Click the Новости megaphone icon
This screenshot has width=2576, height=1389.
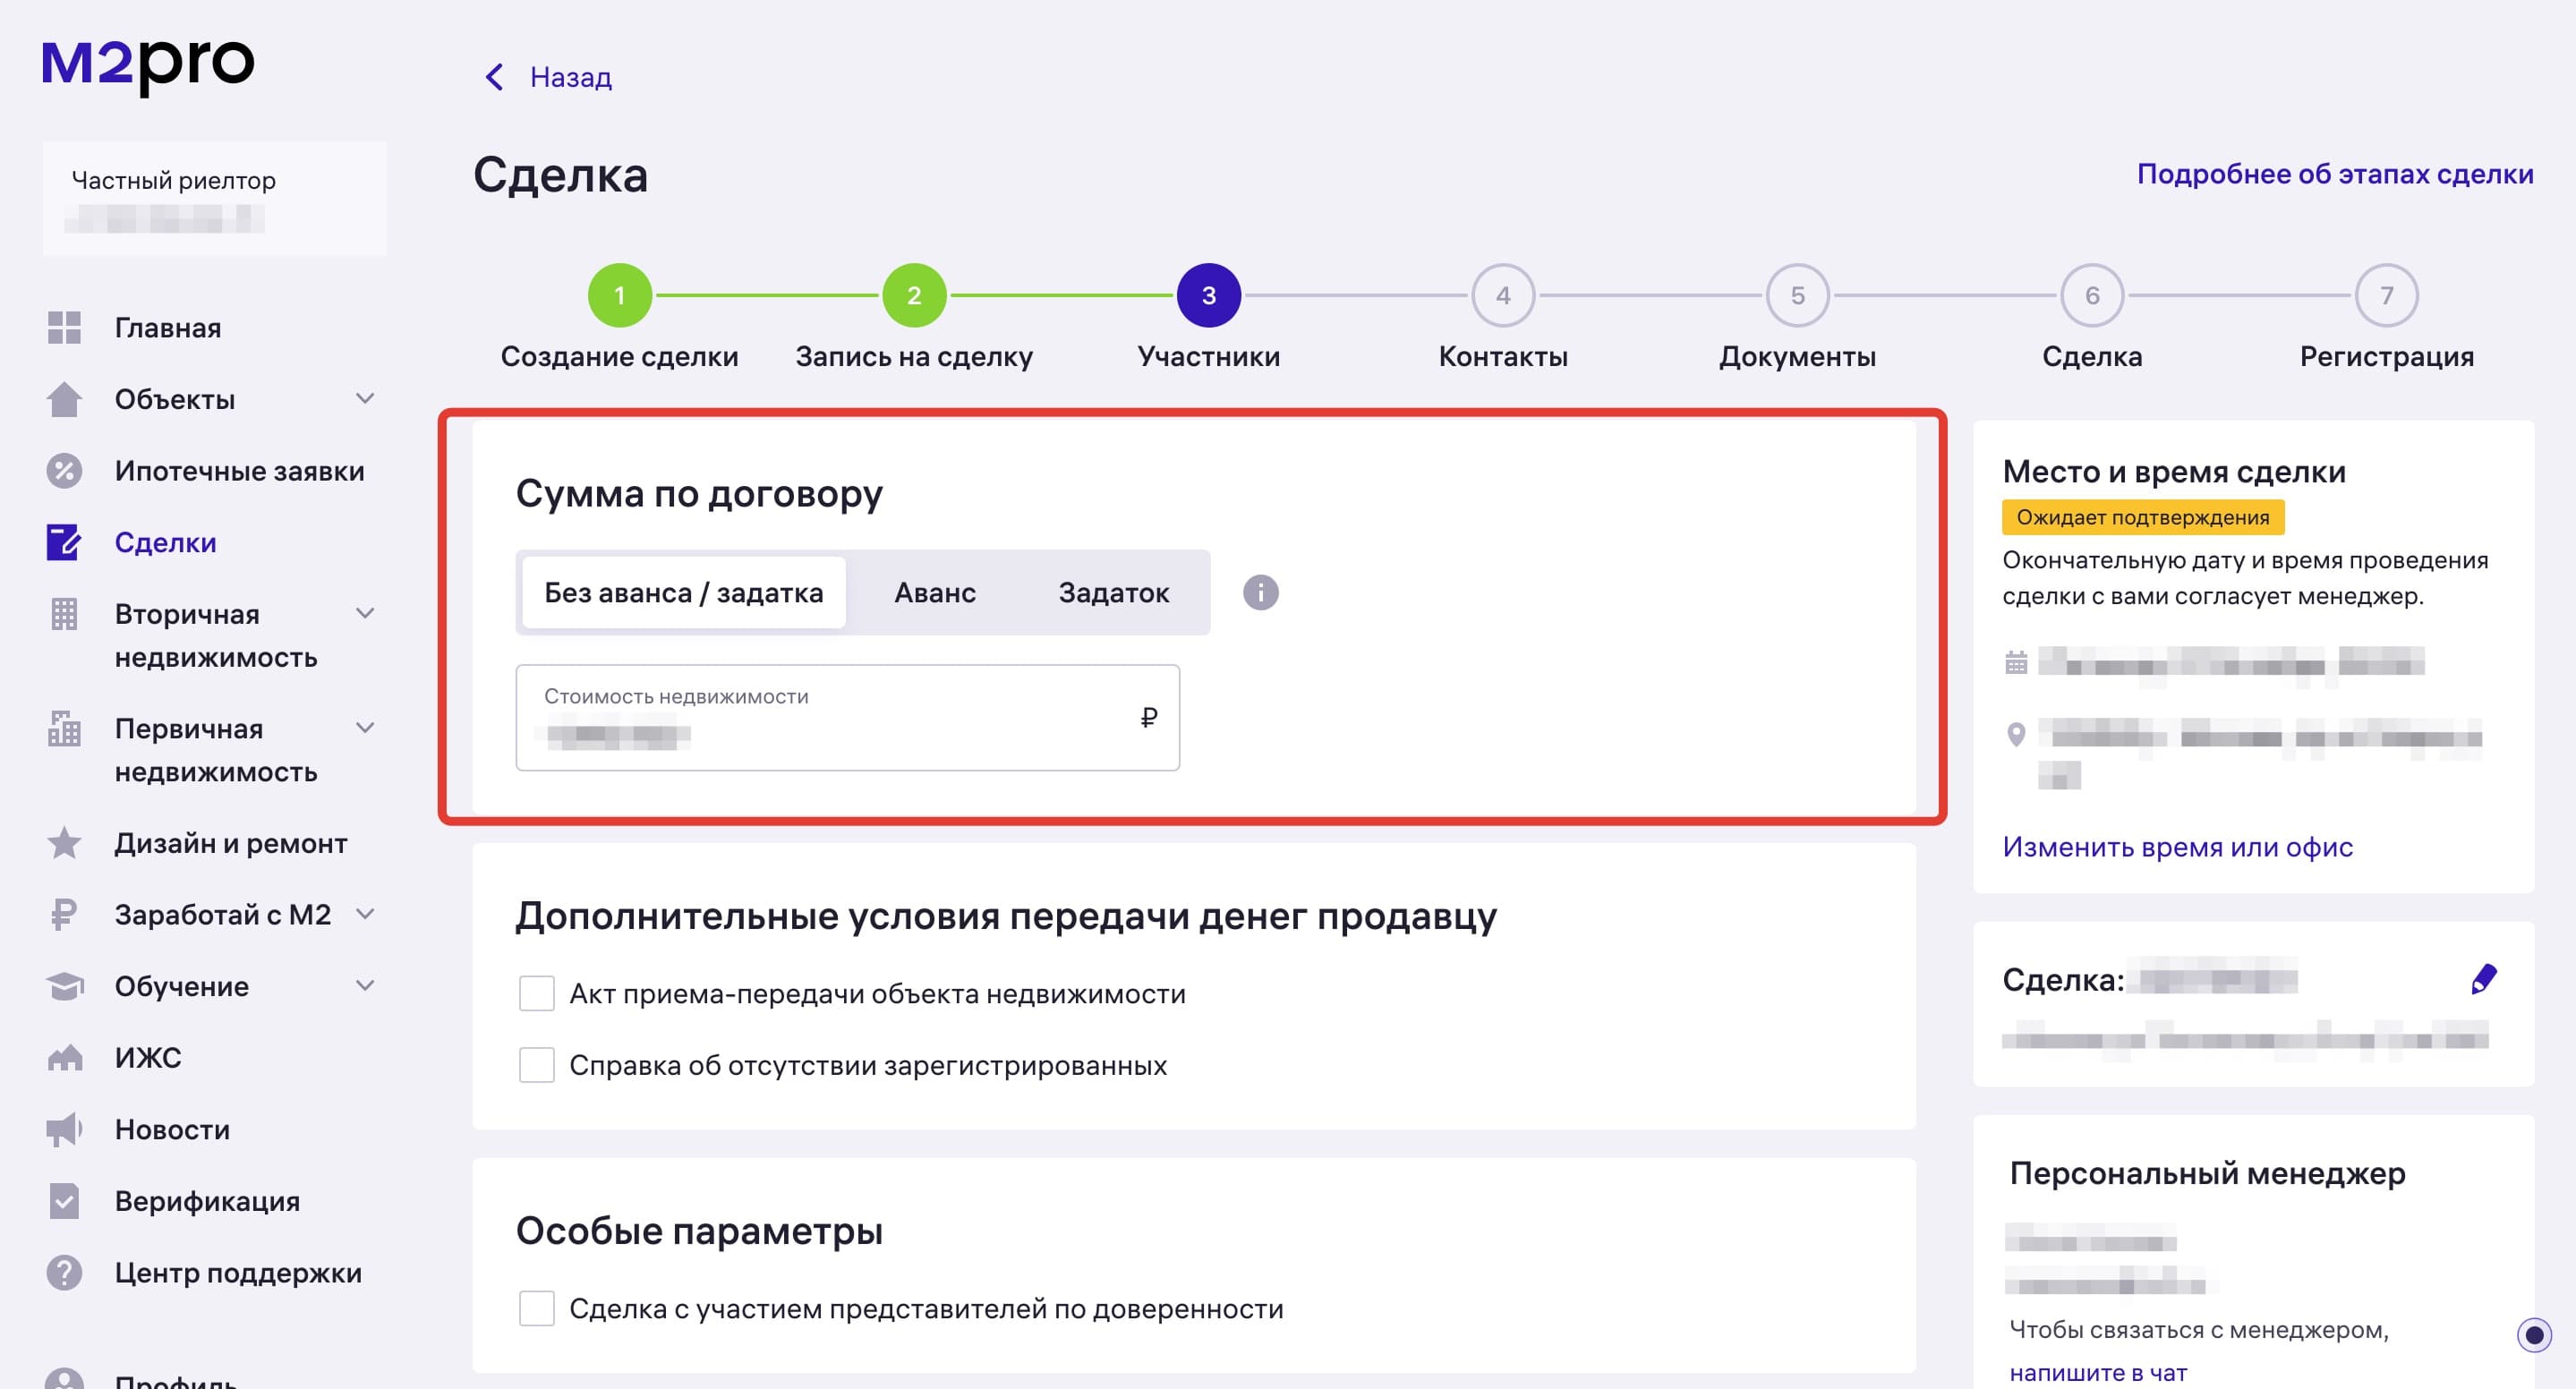click(64, 1130)
